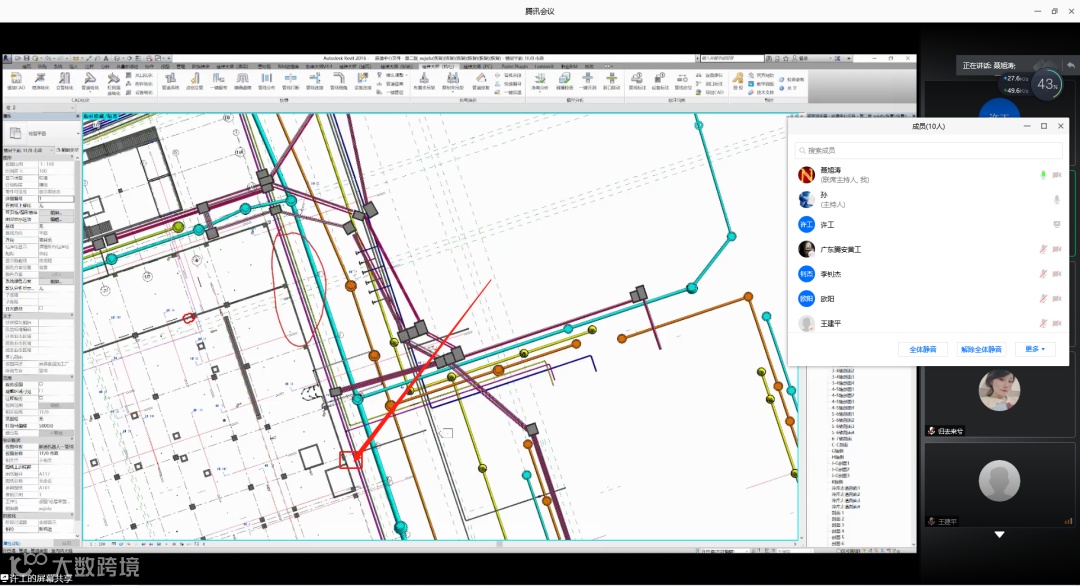Select the 管线标注 annotation tool
The width and height of the screenshot is (1080, 586).
[638, 79]
